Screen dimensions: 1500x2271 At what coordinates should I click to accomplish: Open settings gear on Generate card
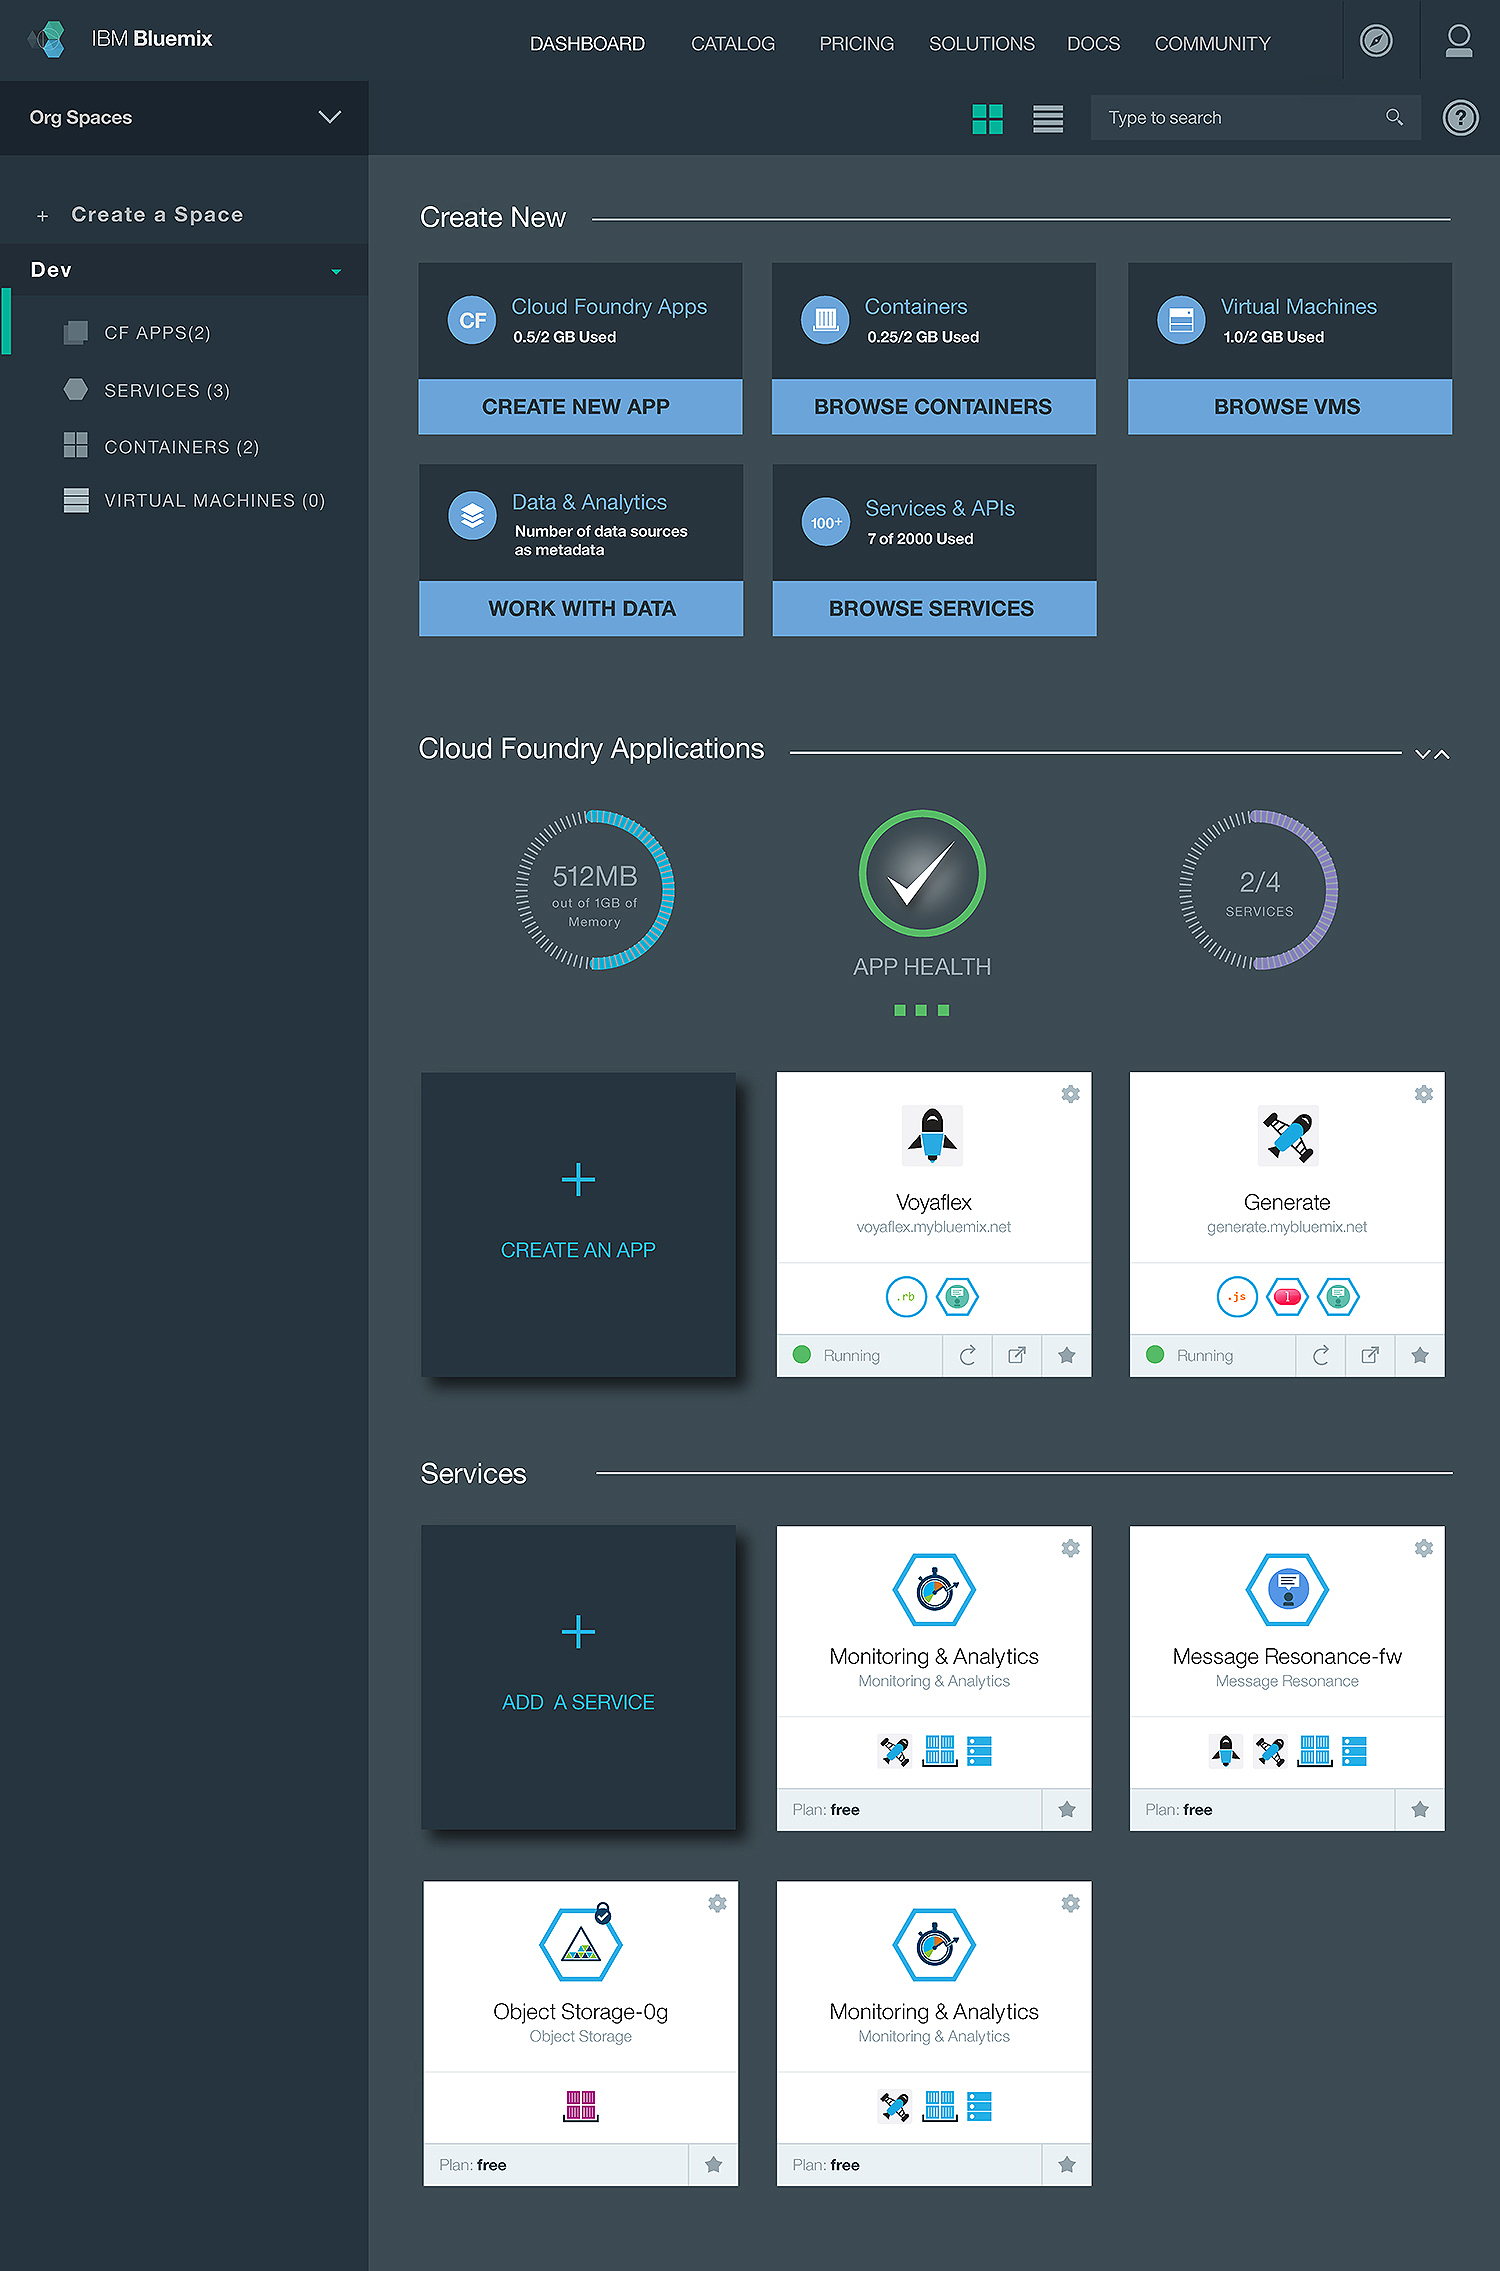coord(1423,1094)
